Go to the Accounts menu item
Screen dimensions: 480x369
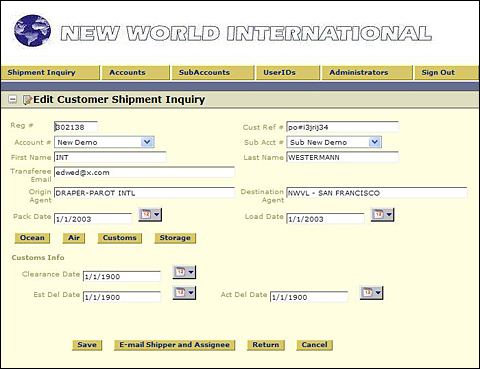click(x=135, y=73)
